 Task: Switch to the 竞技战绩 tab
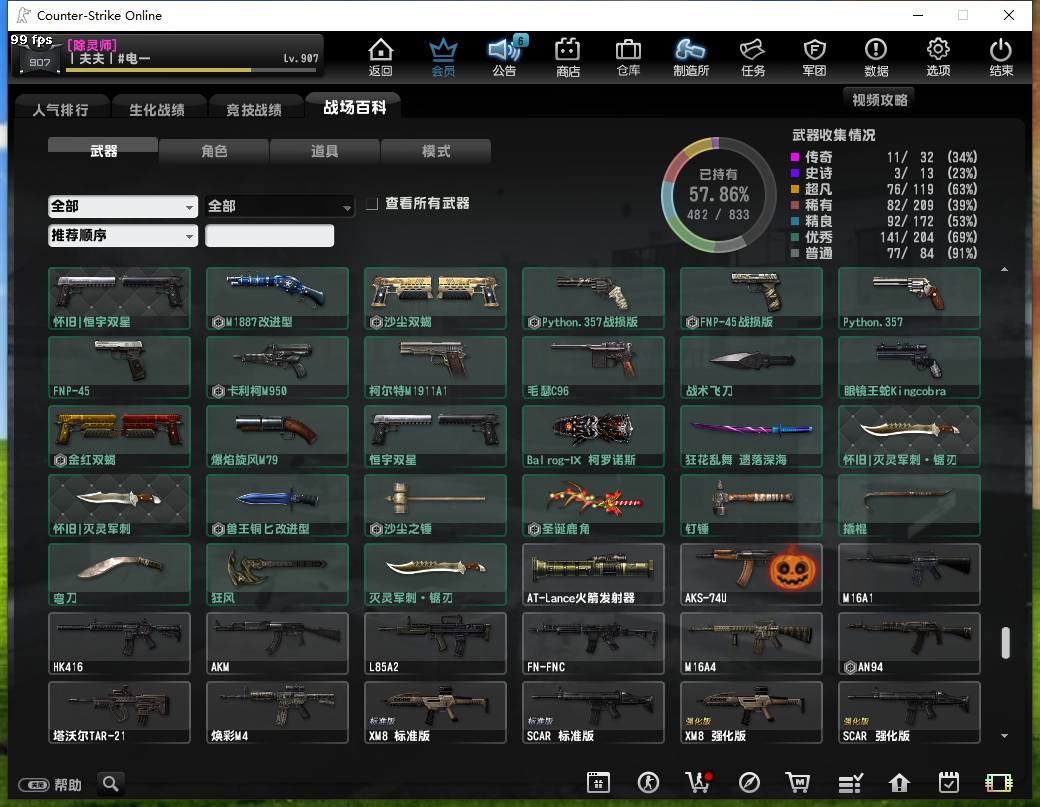254,109
